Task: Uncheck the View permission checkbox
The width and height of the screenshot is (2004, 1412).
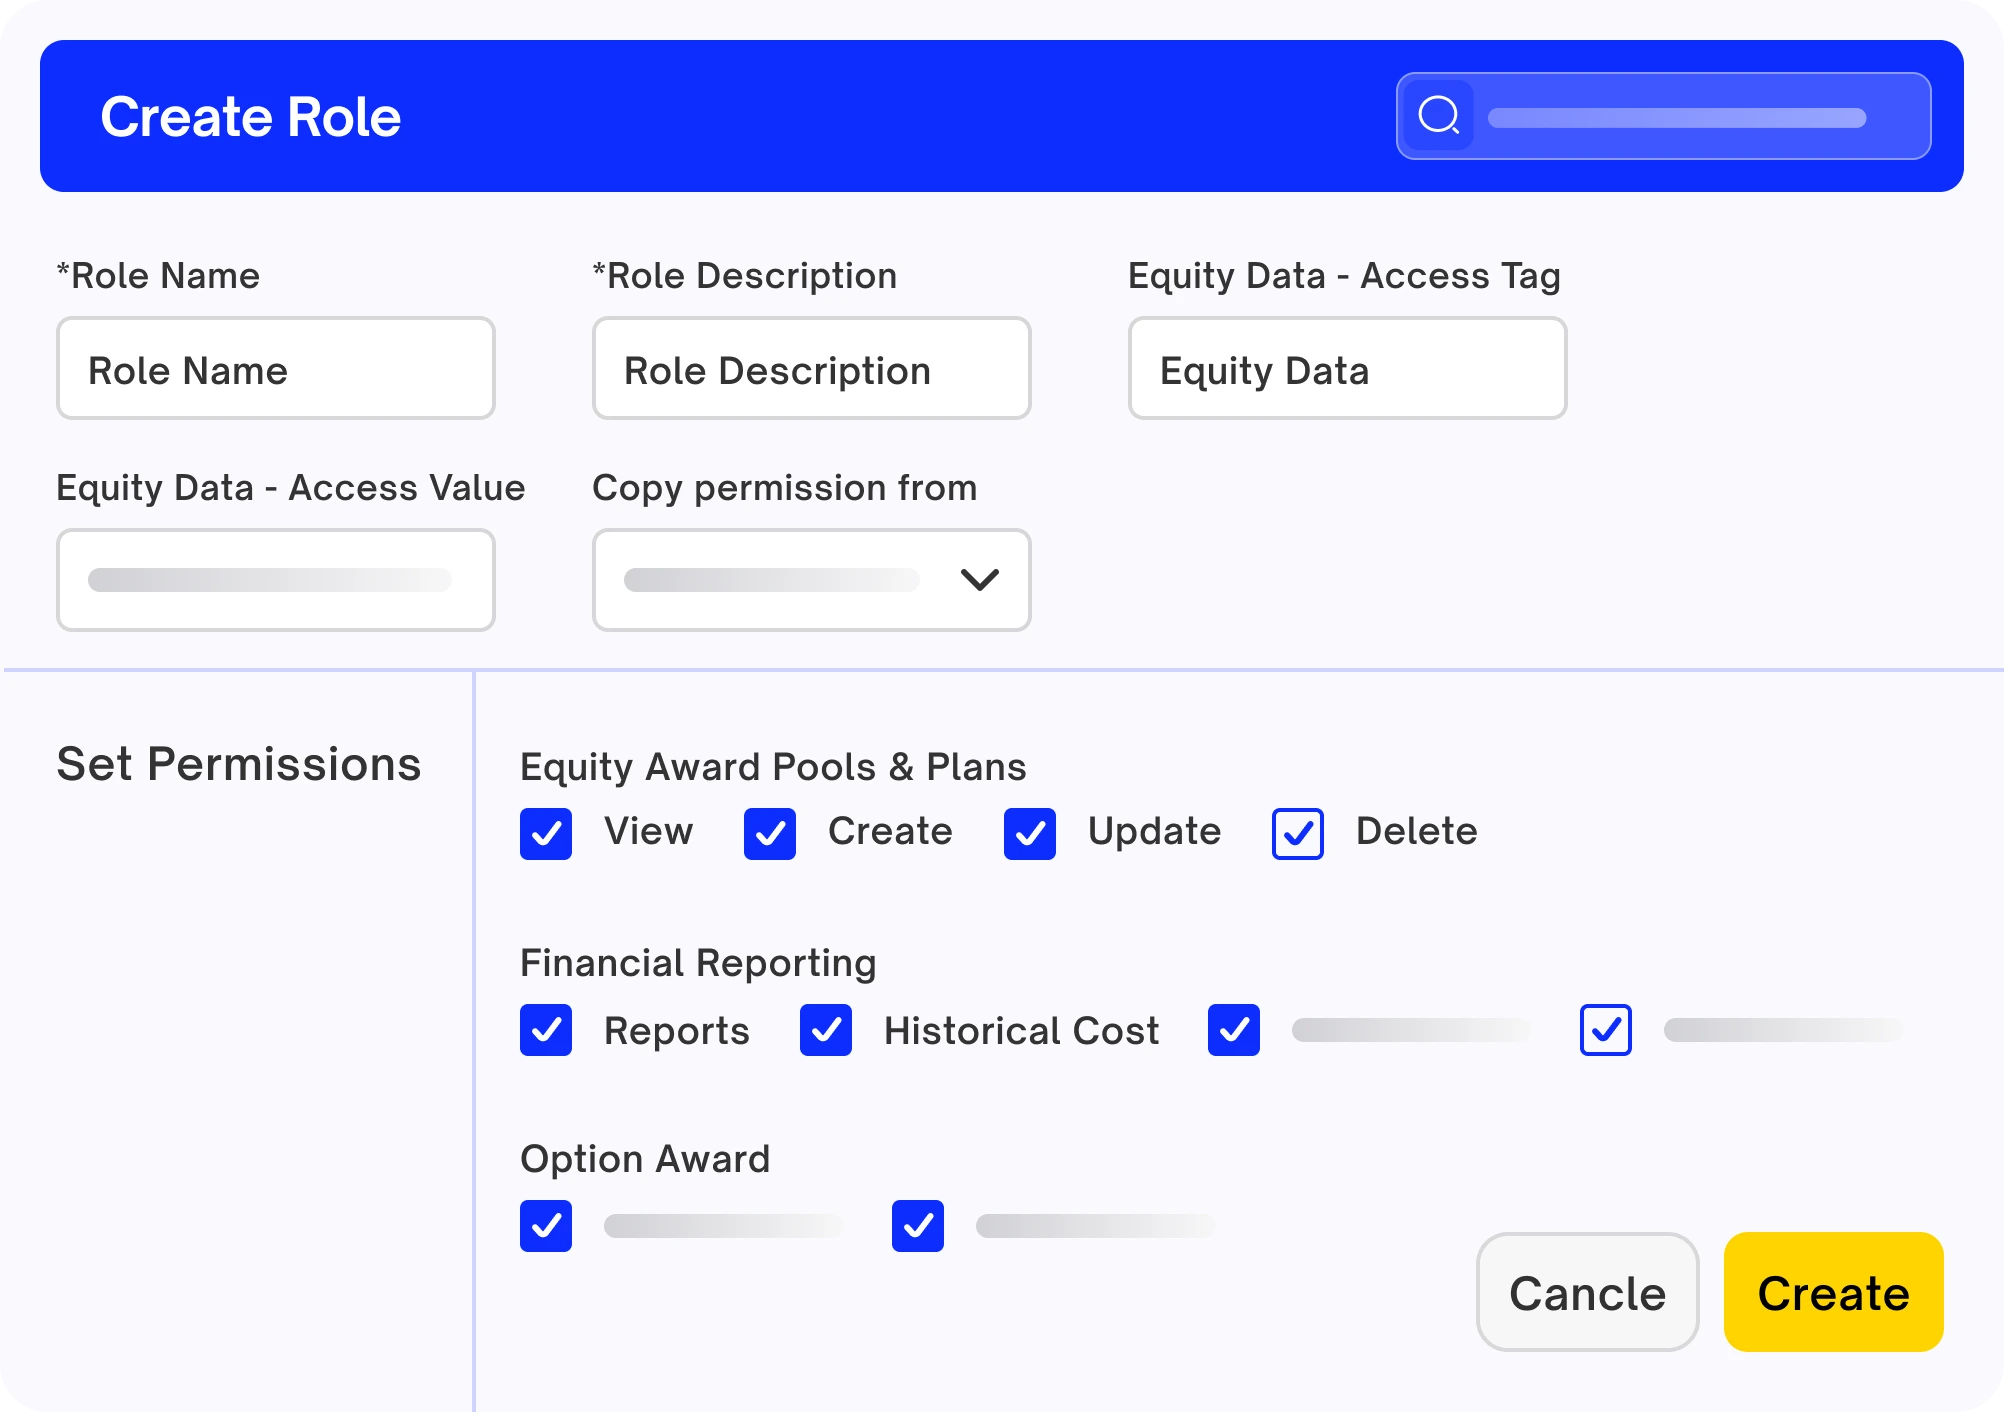Action: (546, 833)
